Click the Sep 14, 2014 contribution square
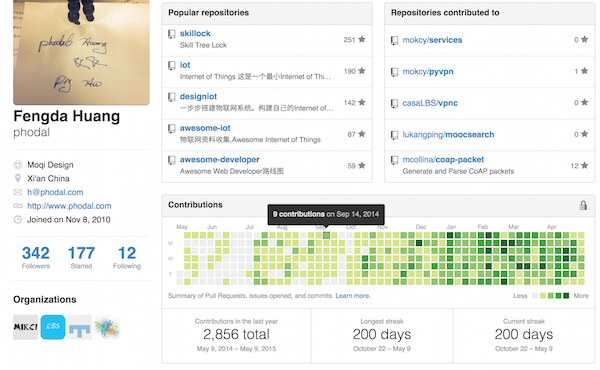Viewport: 600px width, 370px height. 326,235
